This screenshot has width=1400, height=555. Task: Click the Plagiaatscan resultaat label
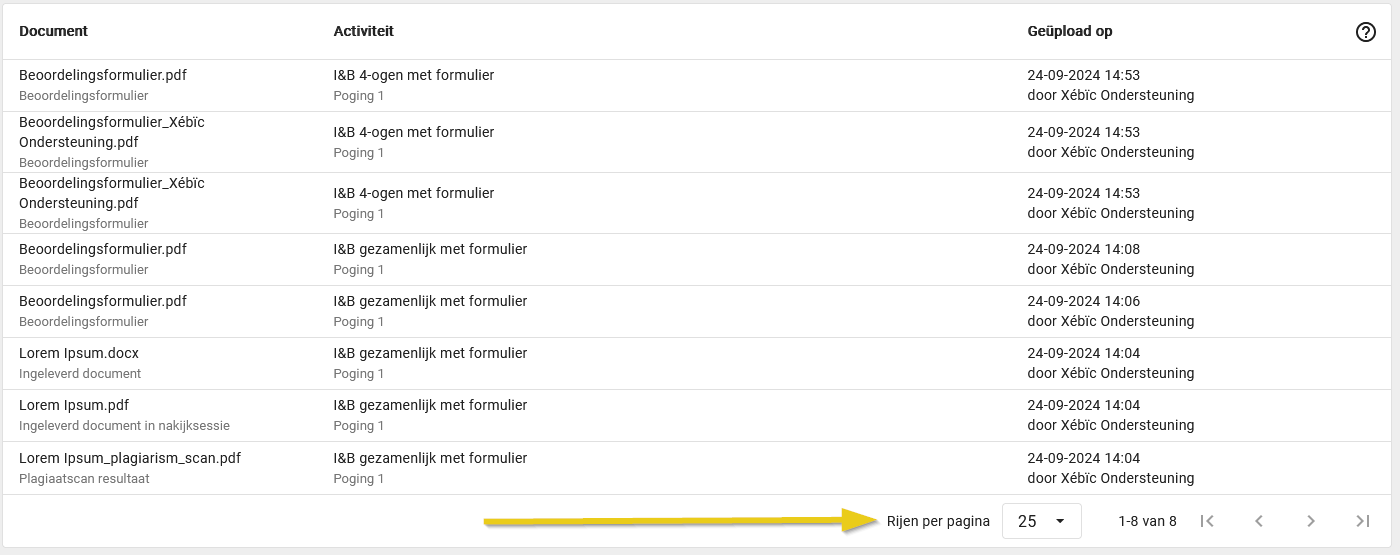pyautogui.click(x=84, y=479)
